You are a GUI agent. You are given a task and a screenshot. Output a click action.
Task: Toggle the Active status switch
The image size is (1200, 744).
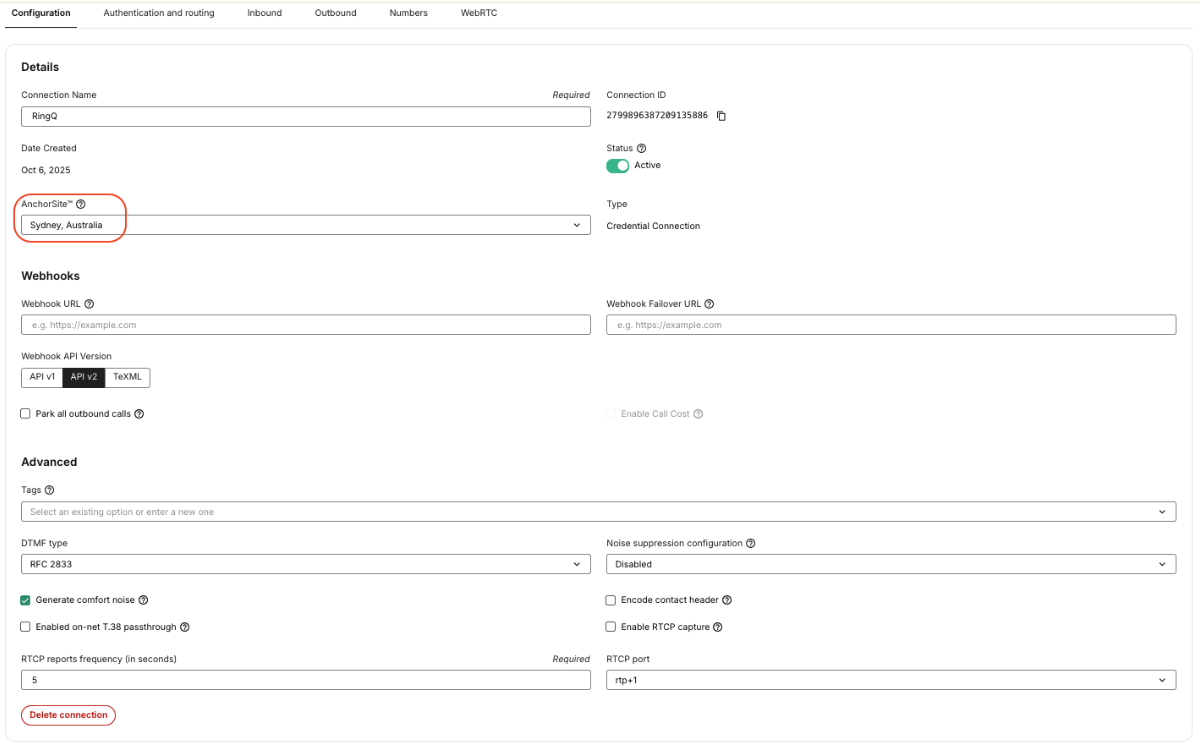click(x=618, y=165)
